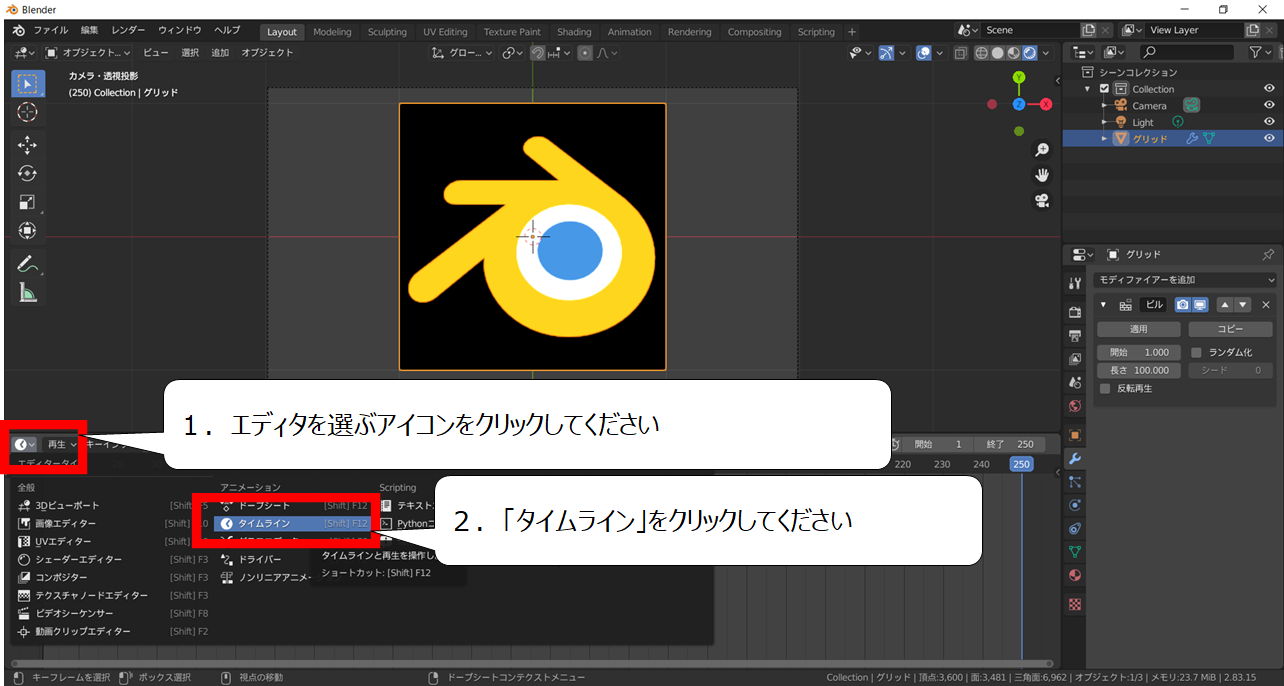The width and height of the screenshot is (1284, 686).
Task: Switch to material preview shading
Action: [1014, 53]
